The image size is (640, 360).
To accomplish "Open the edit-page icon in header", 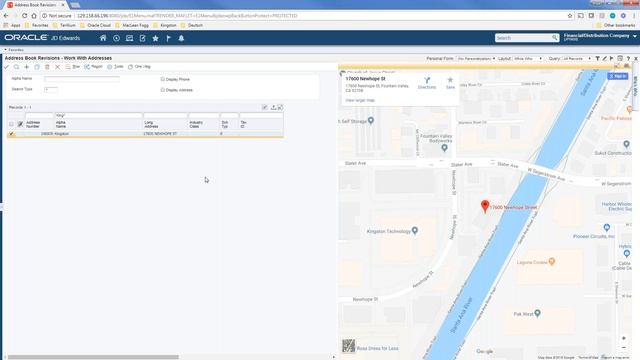I will pyautogui.click(x=142, y=38).
